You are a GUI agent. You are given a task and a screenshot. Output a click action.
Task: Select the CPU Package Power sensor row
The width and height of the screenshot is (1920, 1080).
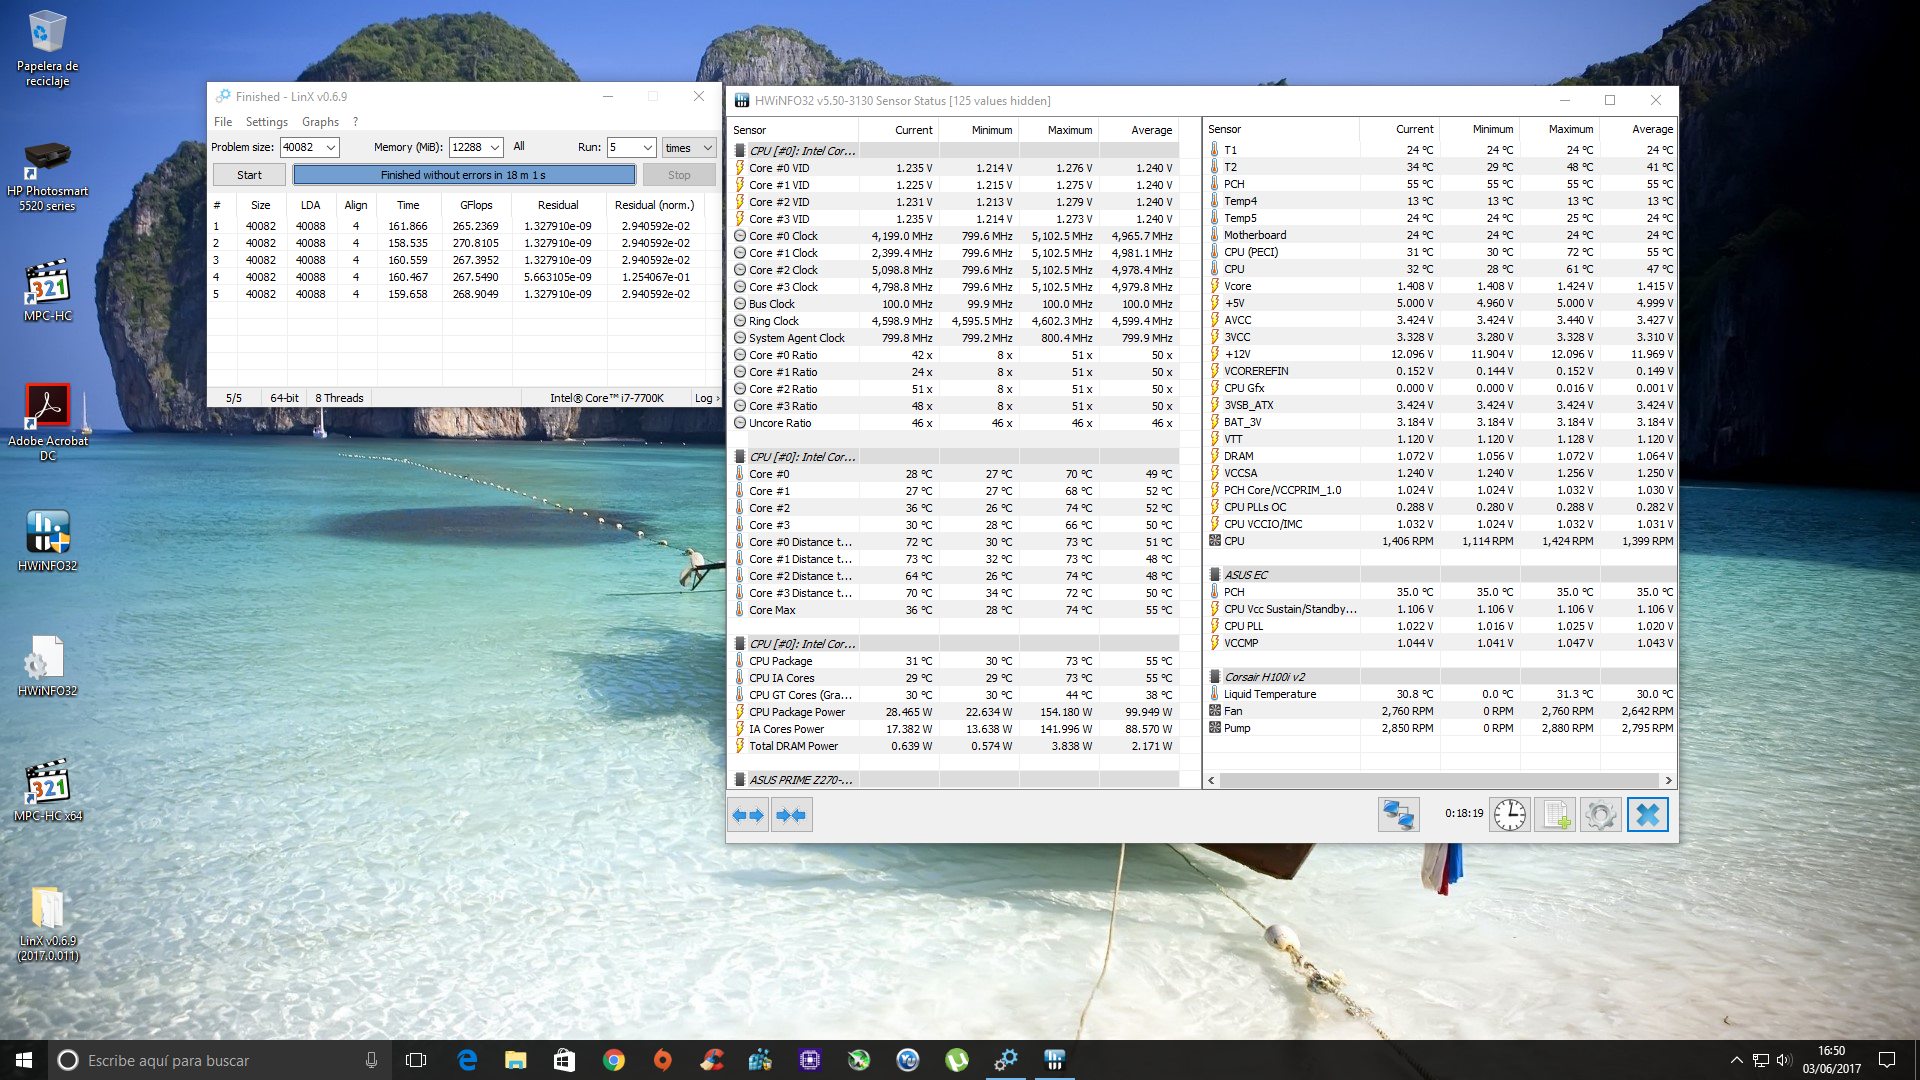(x=955, y=712)
